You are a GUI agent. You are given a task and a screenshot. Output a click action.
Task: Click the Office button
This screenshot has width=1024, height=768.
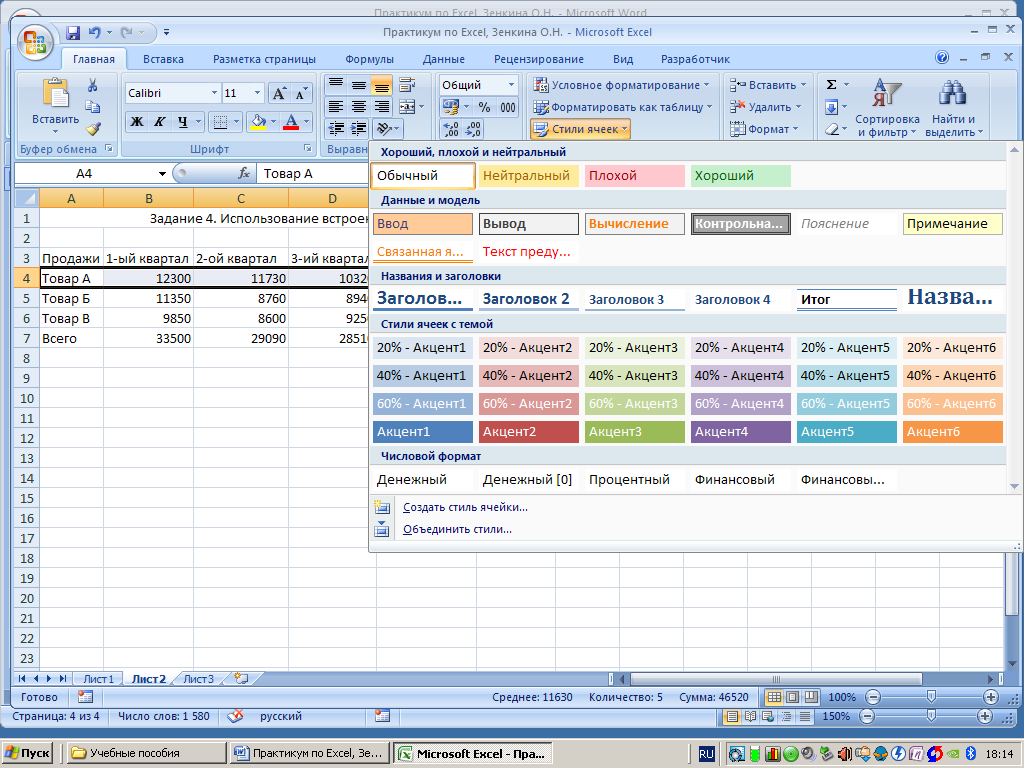pos(35,43)
